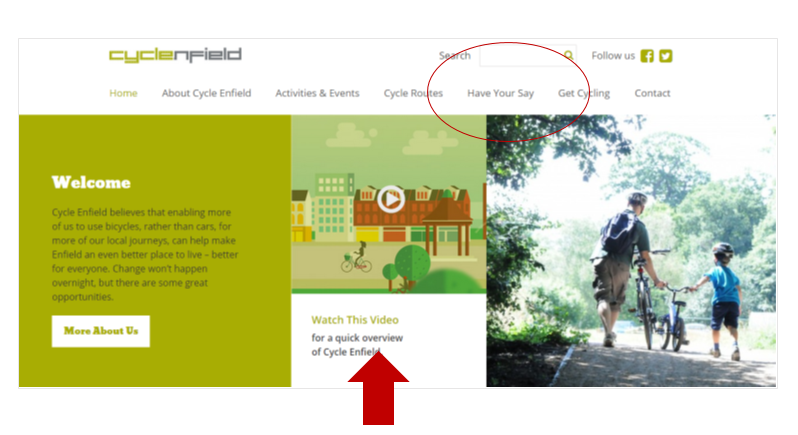Open the Cycle Routes menu item
The image size is (798, 435).
point(413,93)
